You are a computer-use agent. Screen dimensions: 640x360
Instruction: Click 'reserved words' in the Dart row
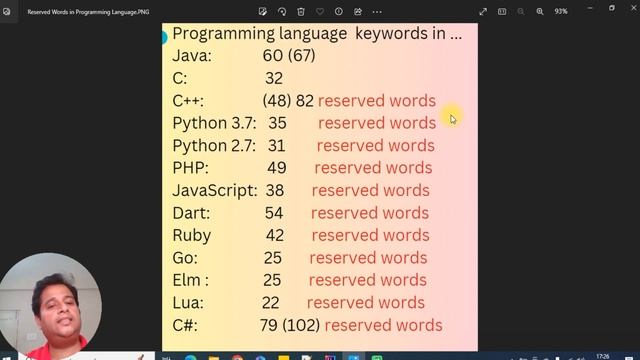pos(370,213)
